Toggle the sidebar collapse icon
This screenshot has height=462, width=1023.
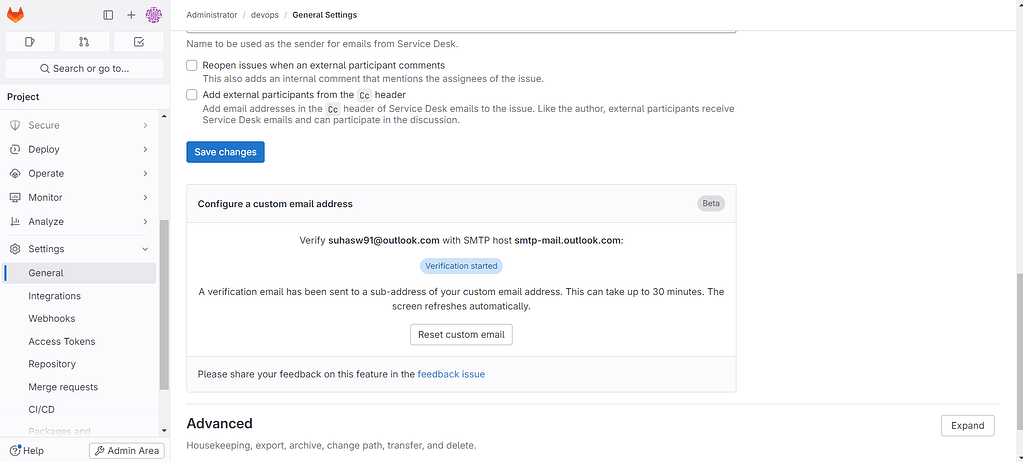point(109,15)
